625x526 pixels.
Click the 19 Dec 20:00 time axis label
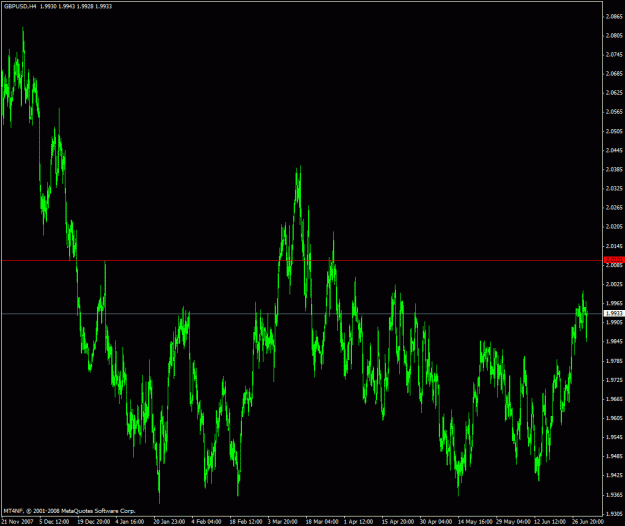click(x=94, y=522)
